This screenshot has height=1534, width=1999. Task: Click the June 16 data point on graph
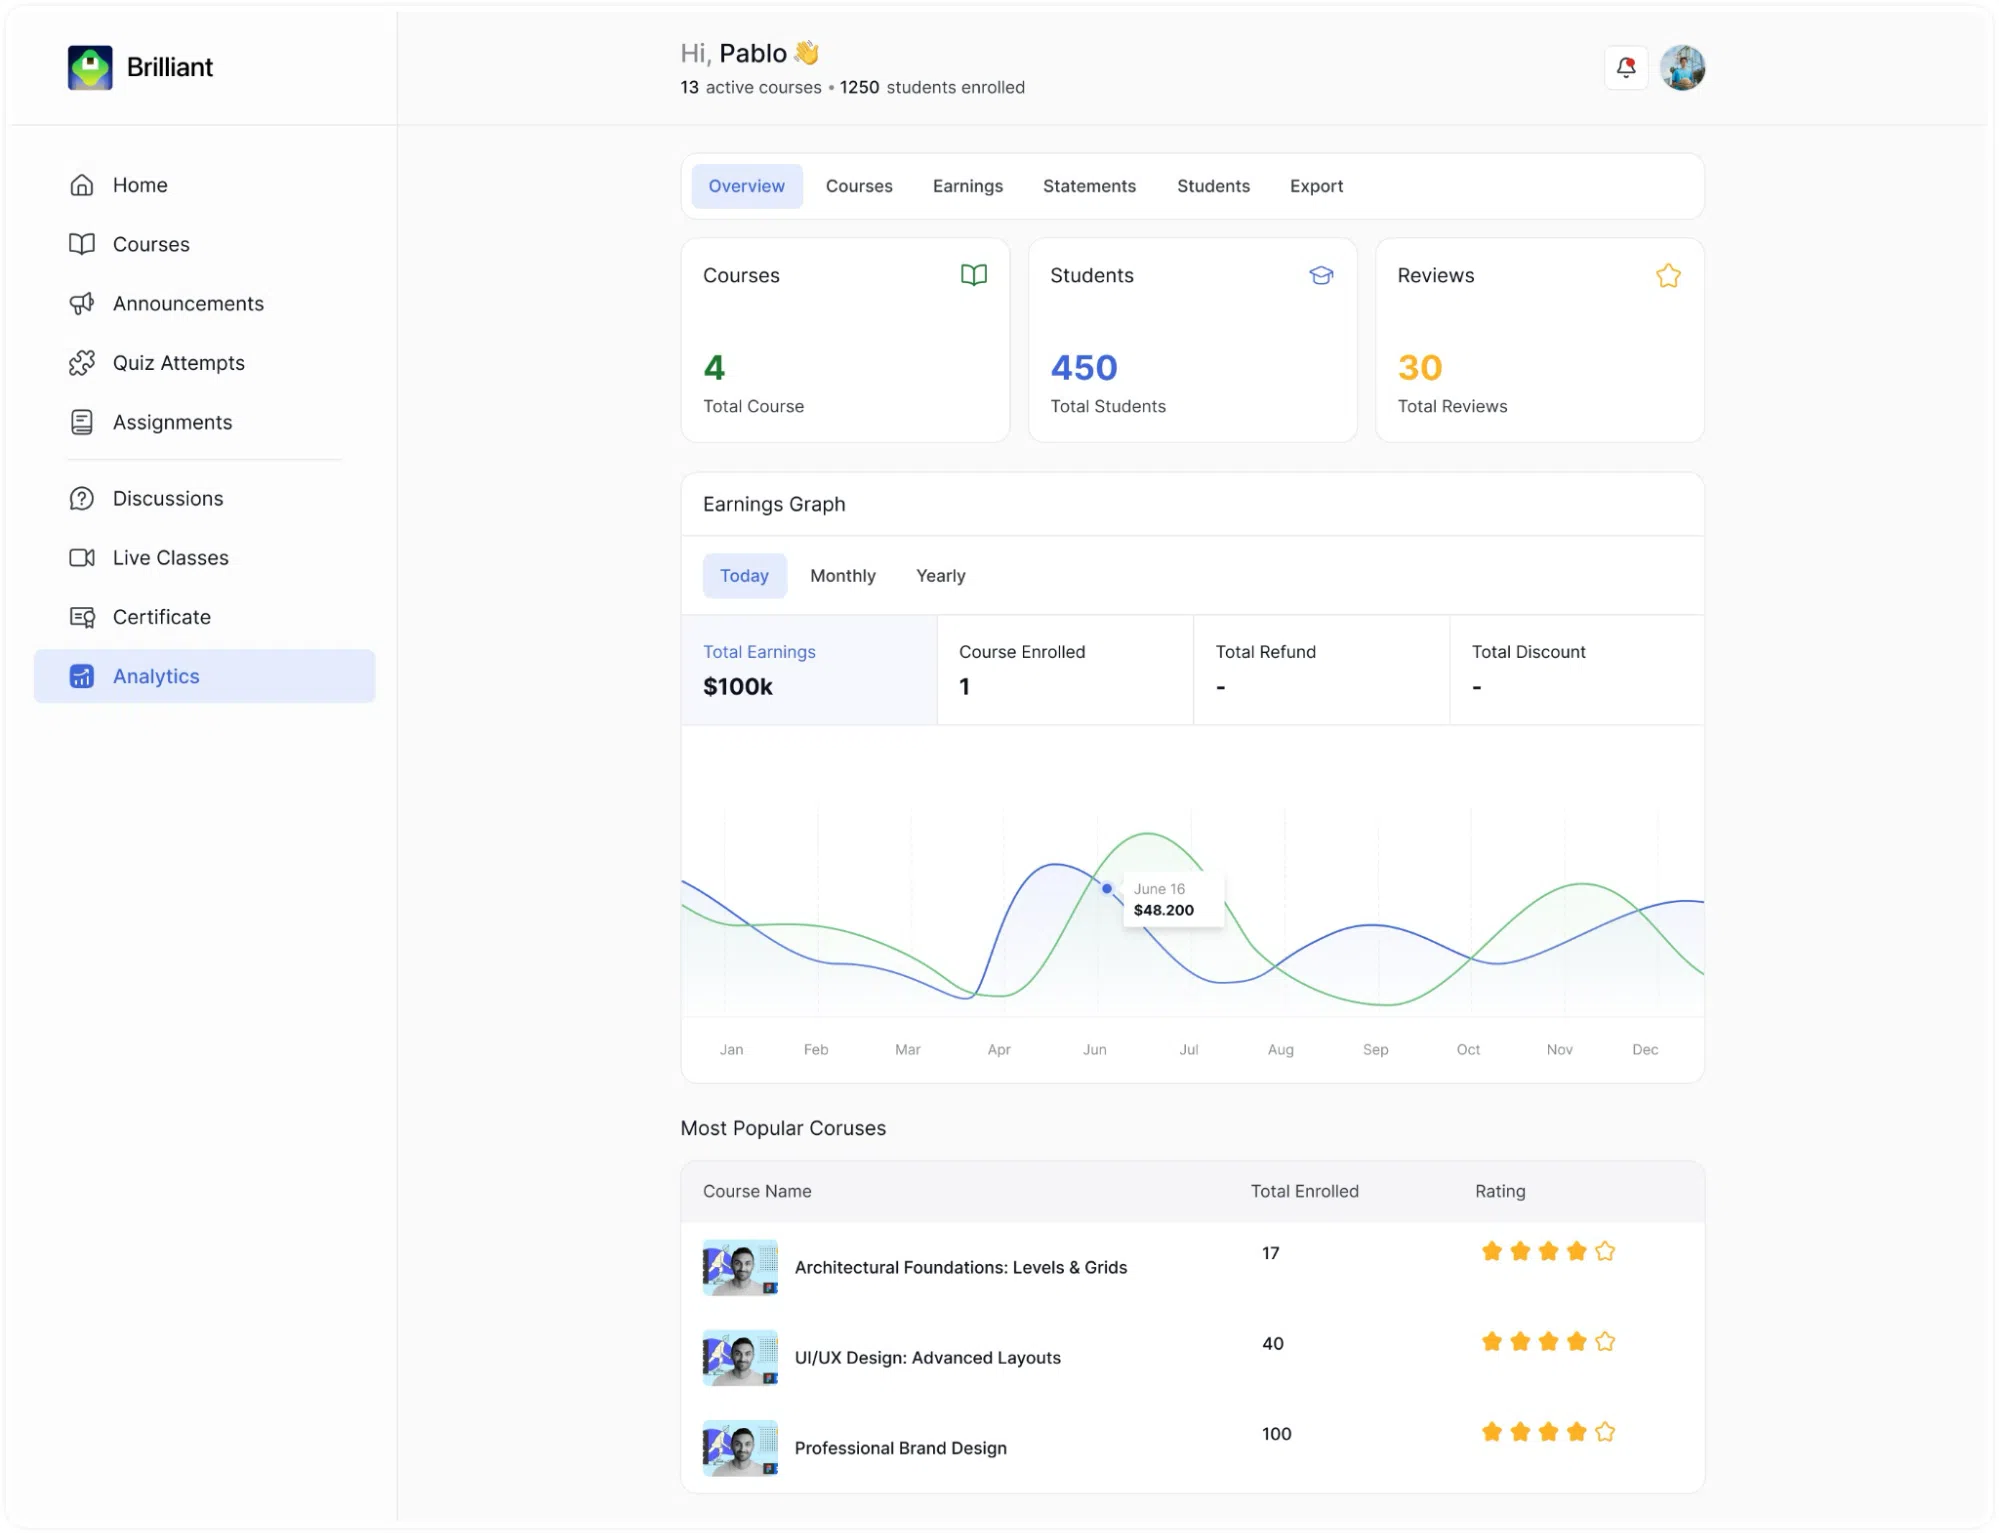1106,888
